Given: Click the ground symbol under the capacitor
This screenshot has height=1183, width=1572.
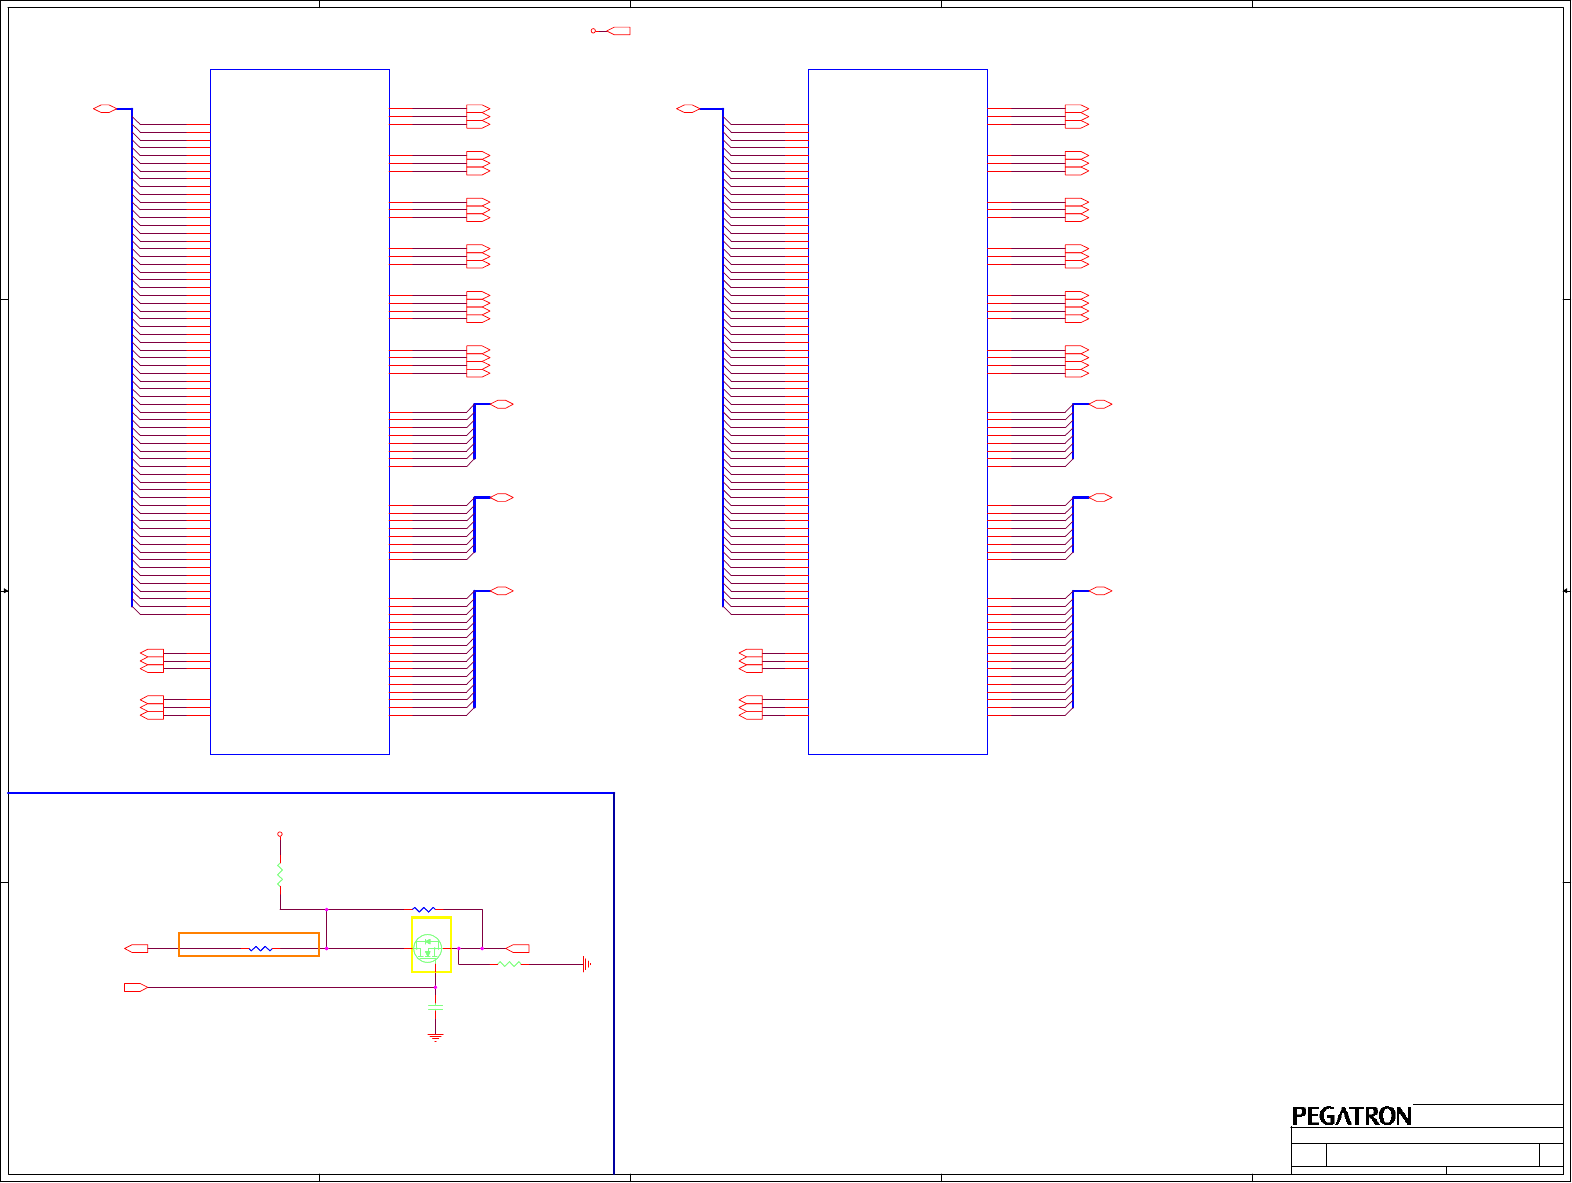Looking at the screenshot, I should [435, 1037].
